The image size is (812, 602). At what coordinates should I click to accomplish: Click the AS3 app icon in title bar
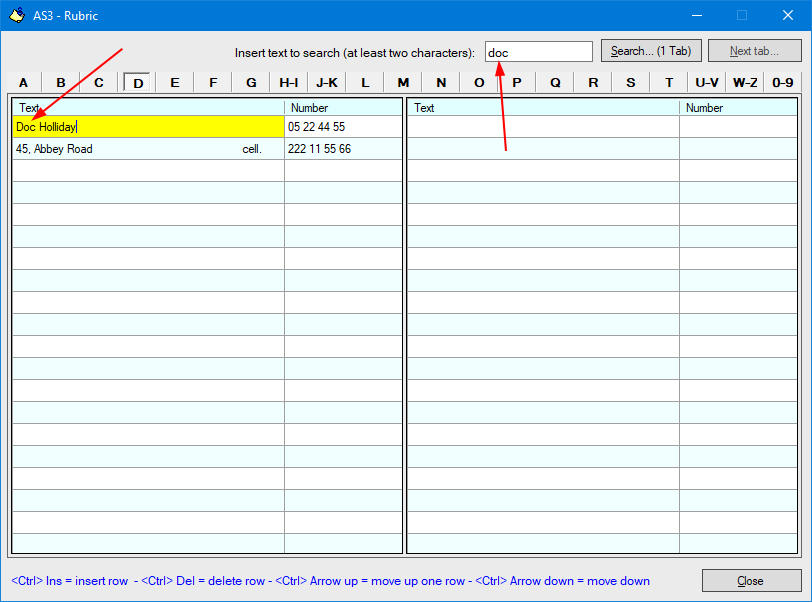16,15
